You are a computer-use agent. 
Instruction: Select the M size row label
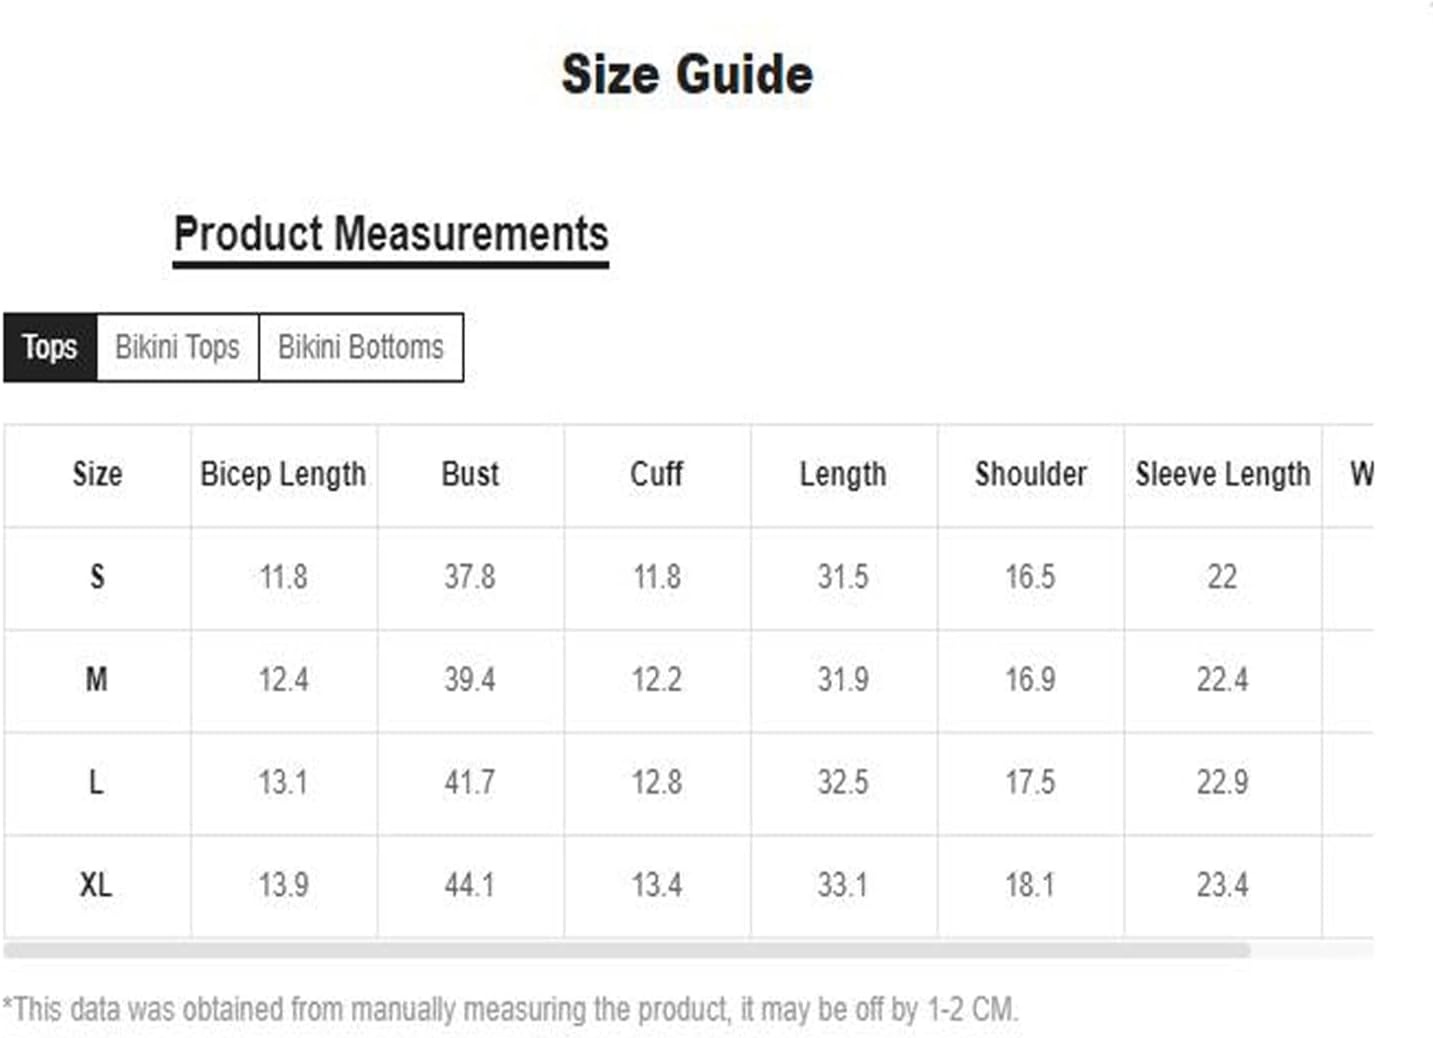[x=97, y=680]
